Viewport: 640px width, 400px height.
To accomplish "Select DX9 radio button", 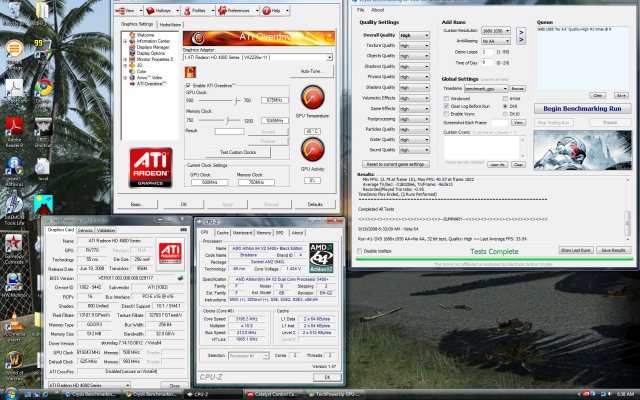I will point(505,106).
